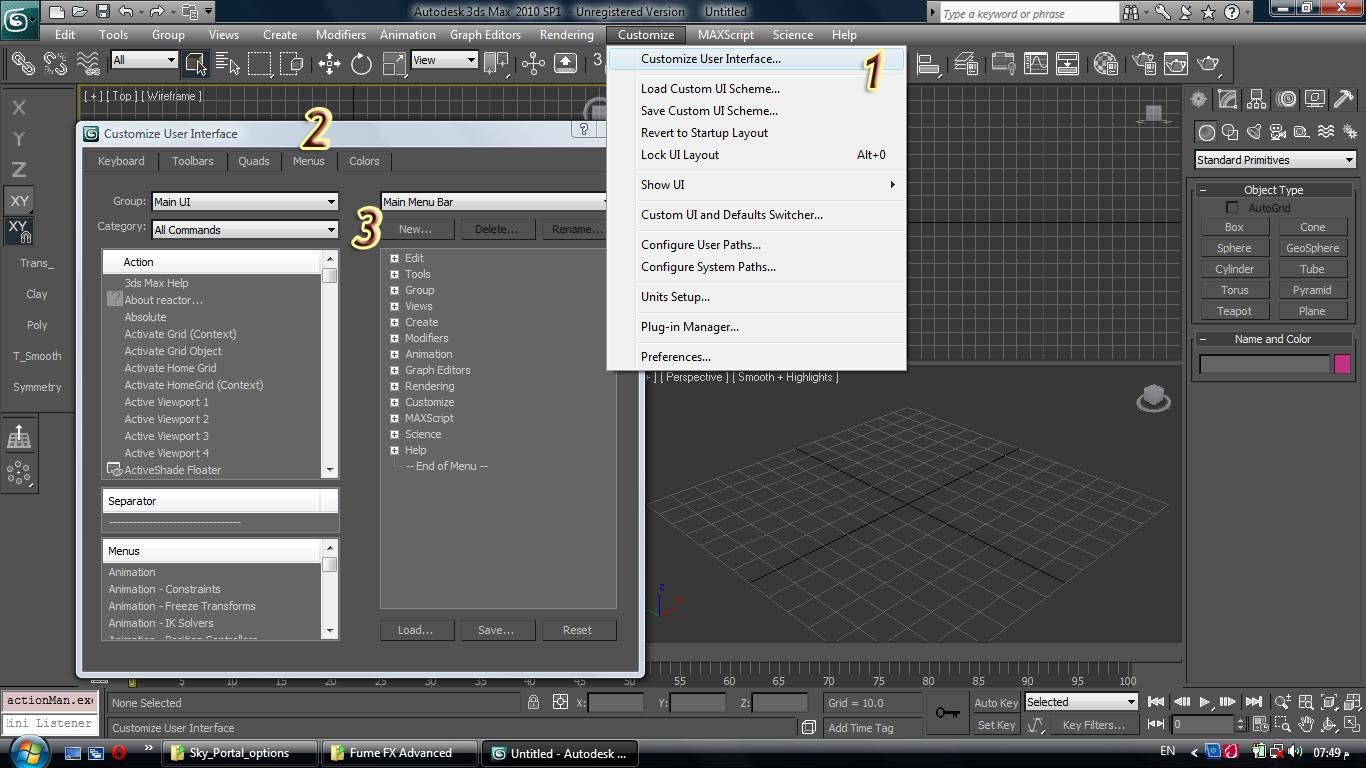Click the Select and Scale tool
Viewport: 1366px width, 768px height.
click(x=394, y=63)
